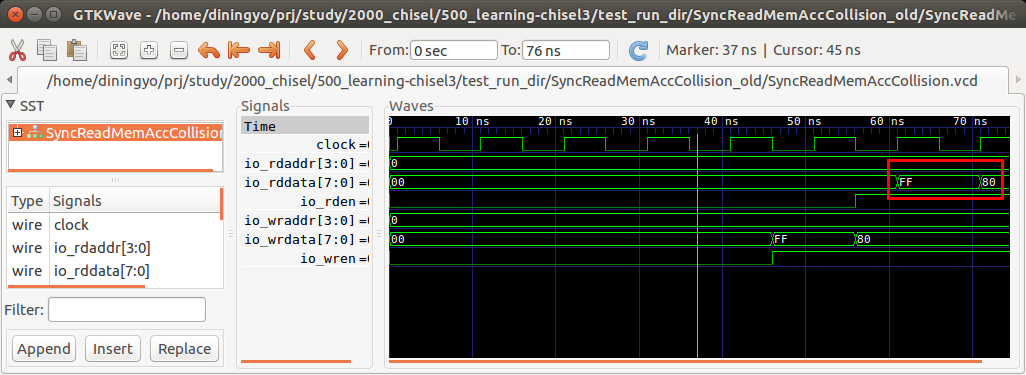Screen dimensions: 1026x375
Task: Click the signal list vertical scrollbar
Action: pyautogui.click(x=221, y=204)
